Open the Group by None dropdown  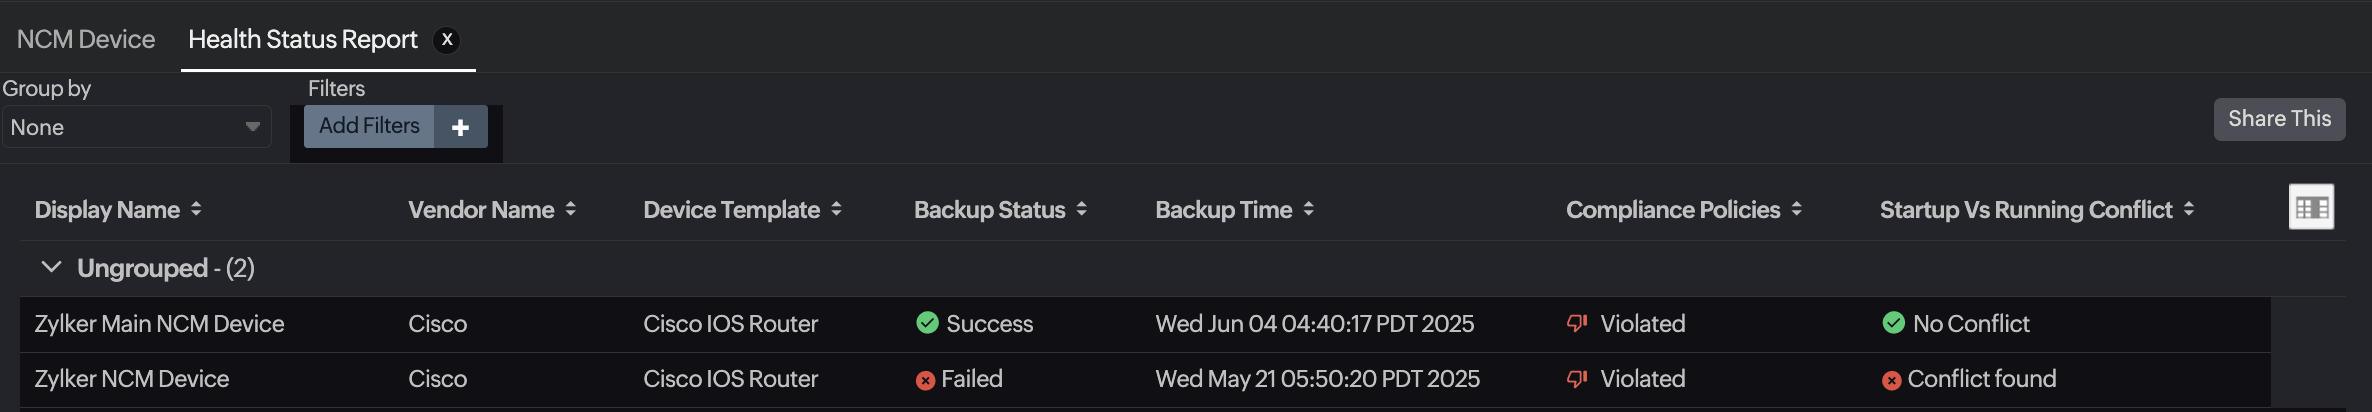pos(136,127)
